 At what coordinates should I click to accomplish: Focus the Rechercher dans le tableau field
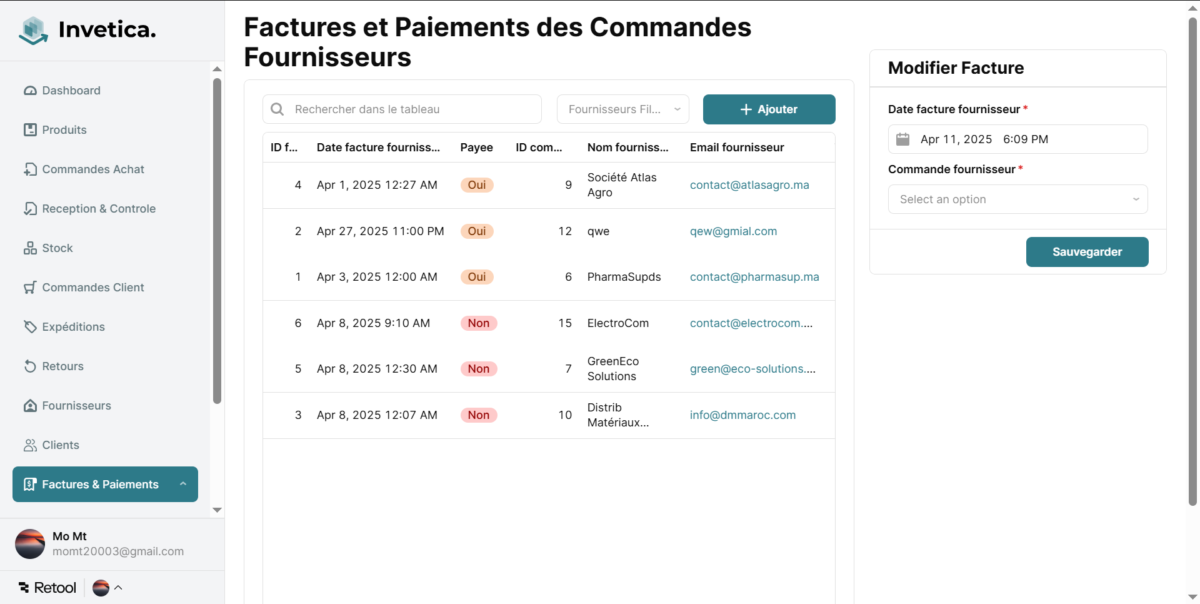[x=402, y=109]
